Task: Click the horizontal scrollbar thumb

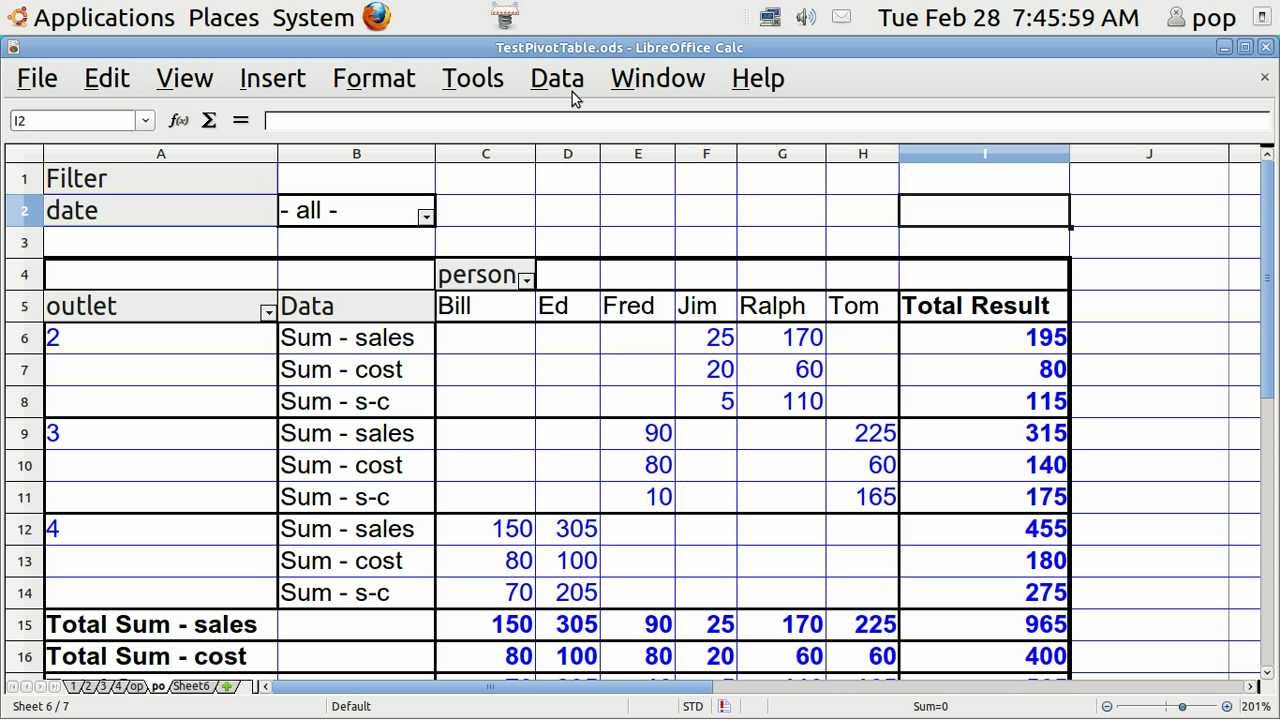Action: click(492, 687)
